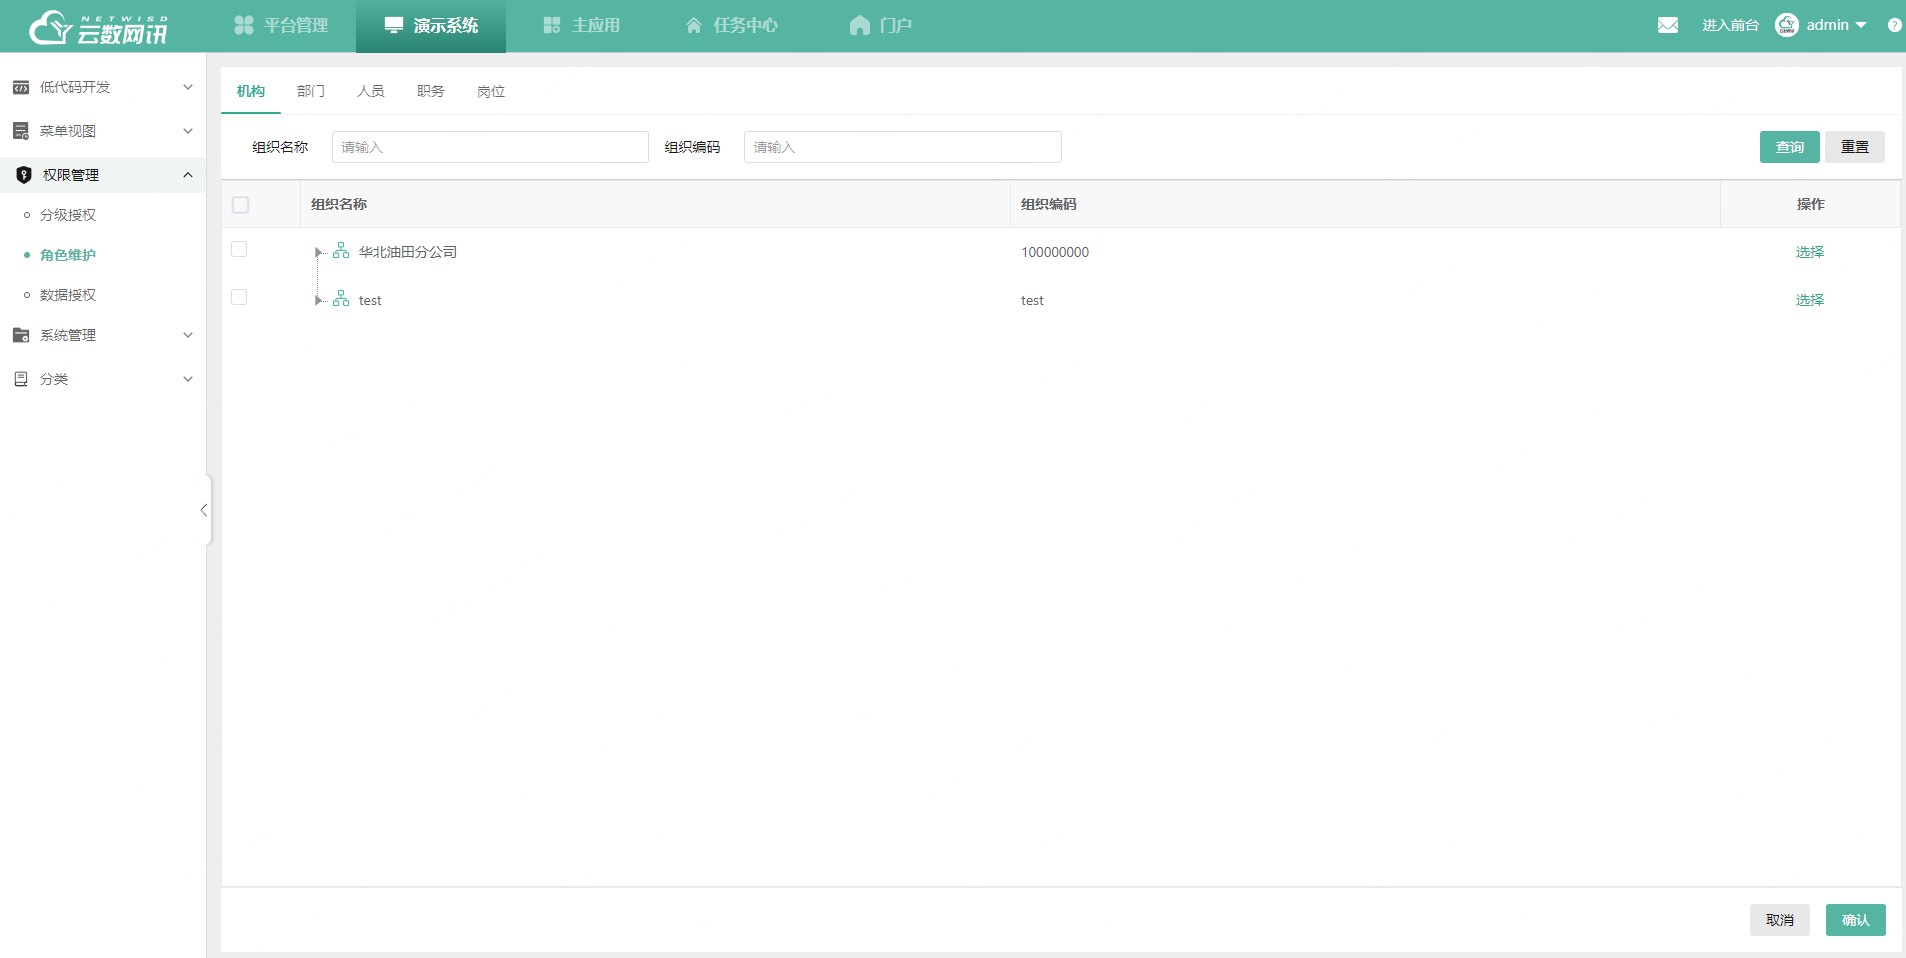Click the organization icon beside 华北油田分公司

click(341, 251)
